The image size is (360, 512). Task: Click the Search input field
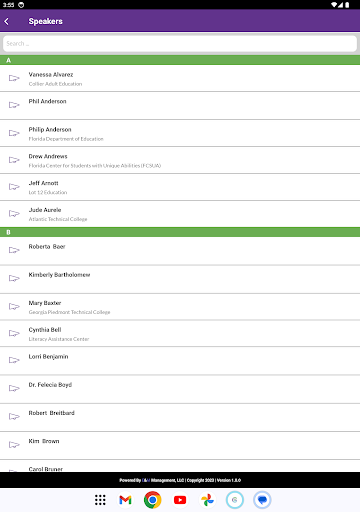(180, 44)
